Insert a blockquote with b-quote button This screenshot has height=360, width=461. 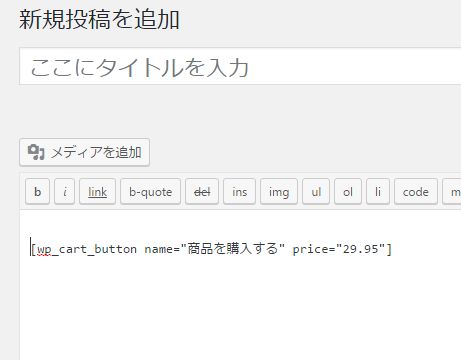click(x=150, y=191)
